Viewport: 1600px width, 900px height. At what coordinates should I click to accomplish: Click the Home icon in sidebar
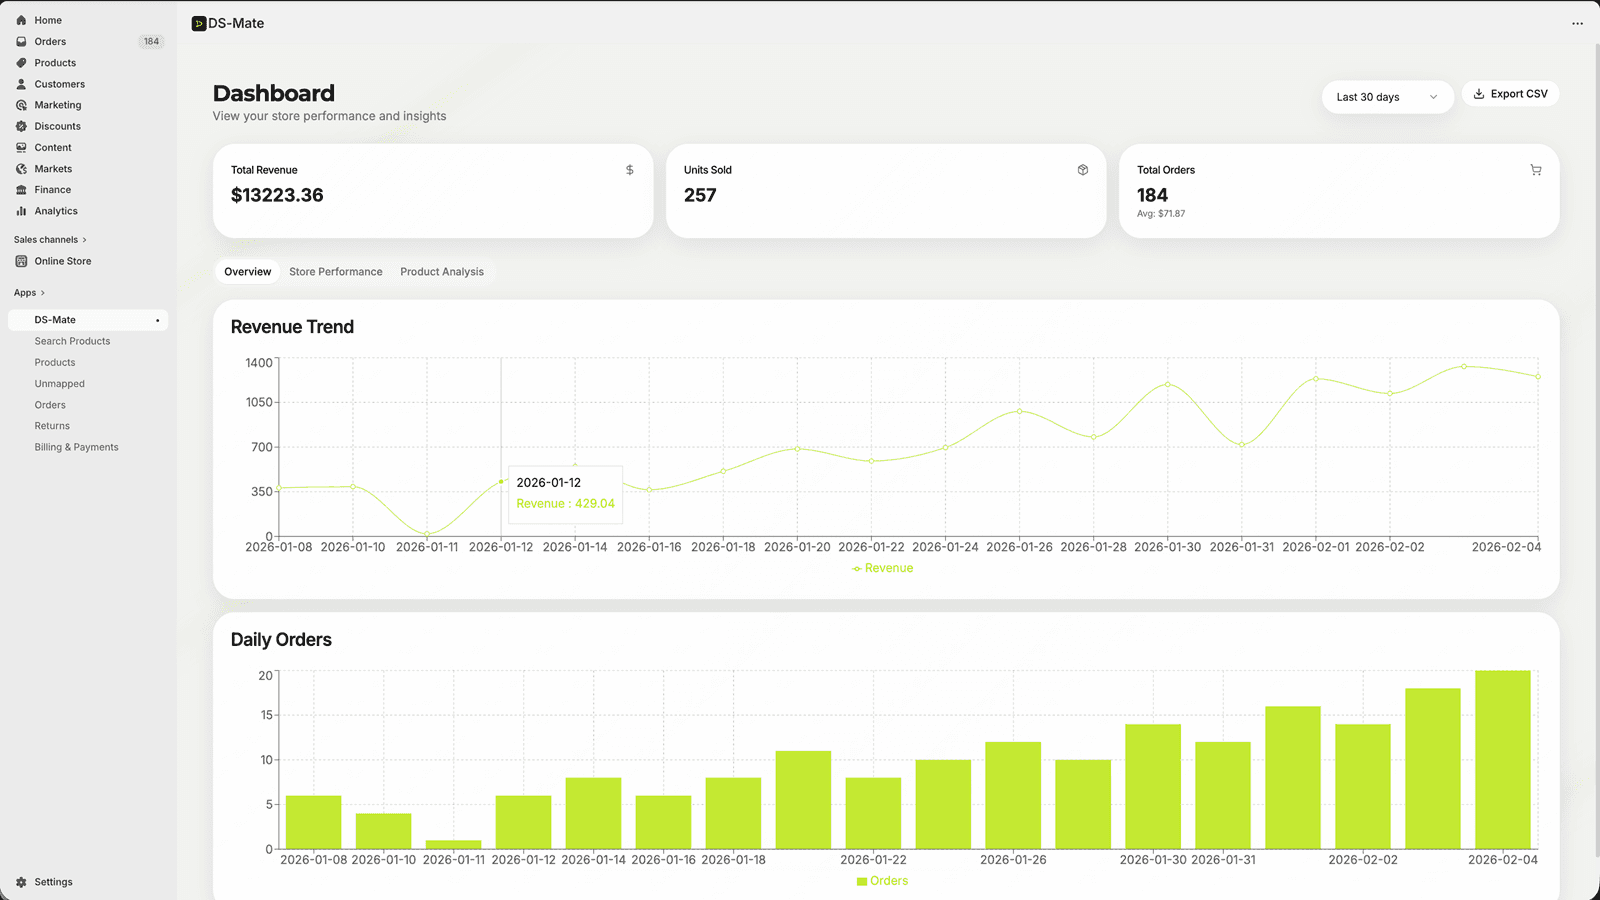pyautogui.click(x=21, y=20)
